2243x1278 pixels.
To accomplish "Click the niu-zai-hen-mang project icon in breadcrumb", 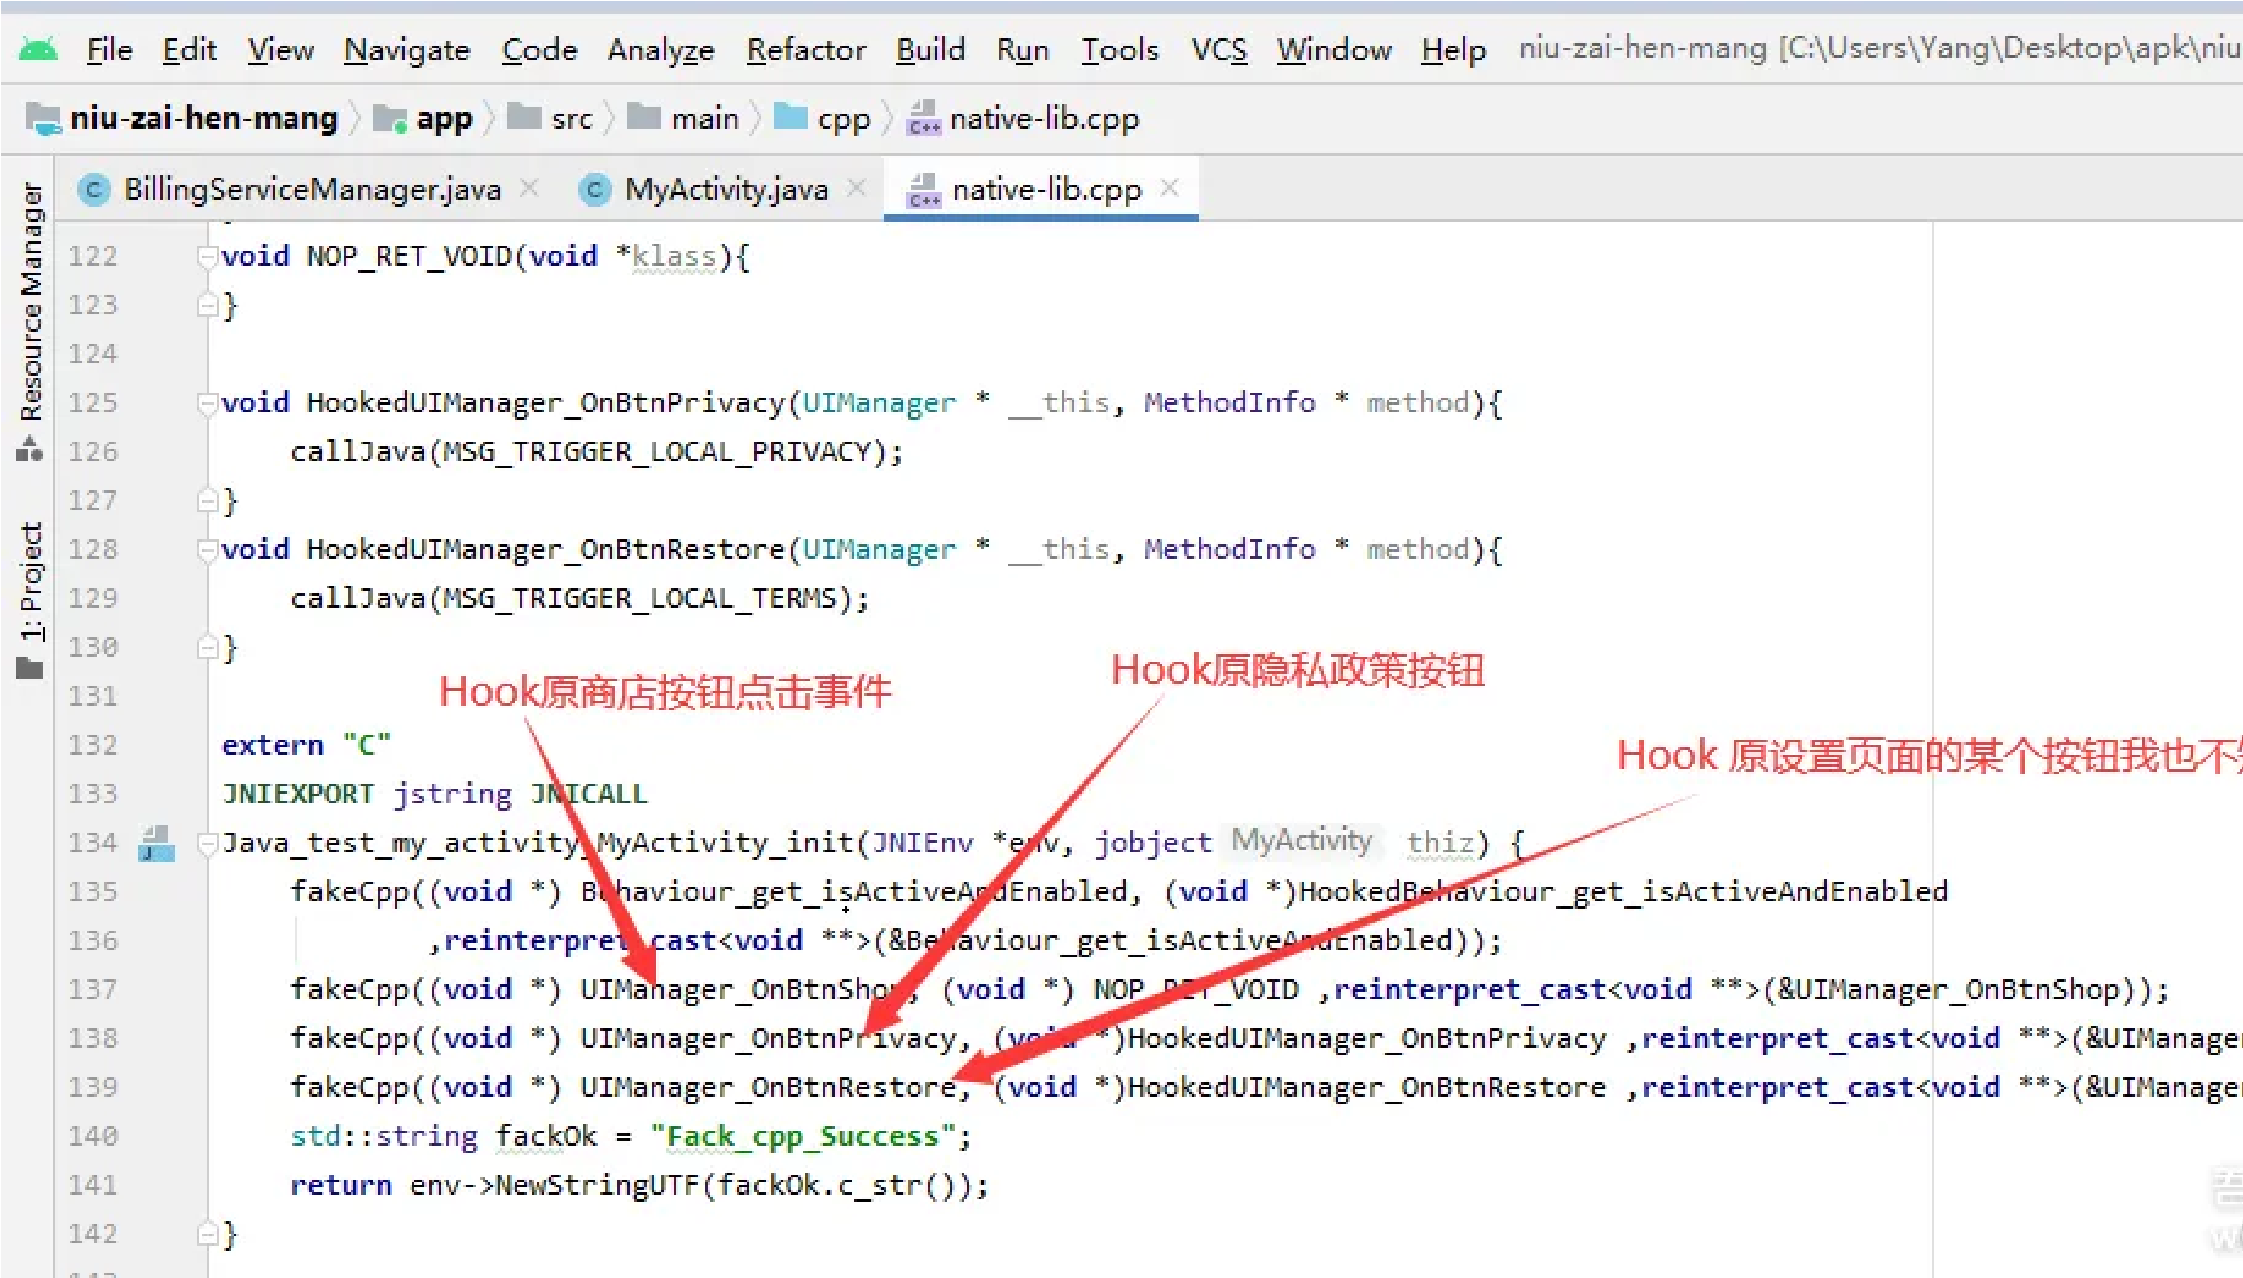I will [x=43, y=119].
